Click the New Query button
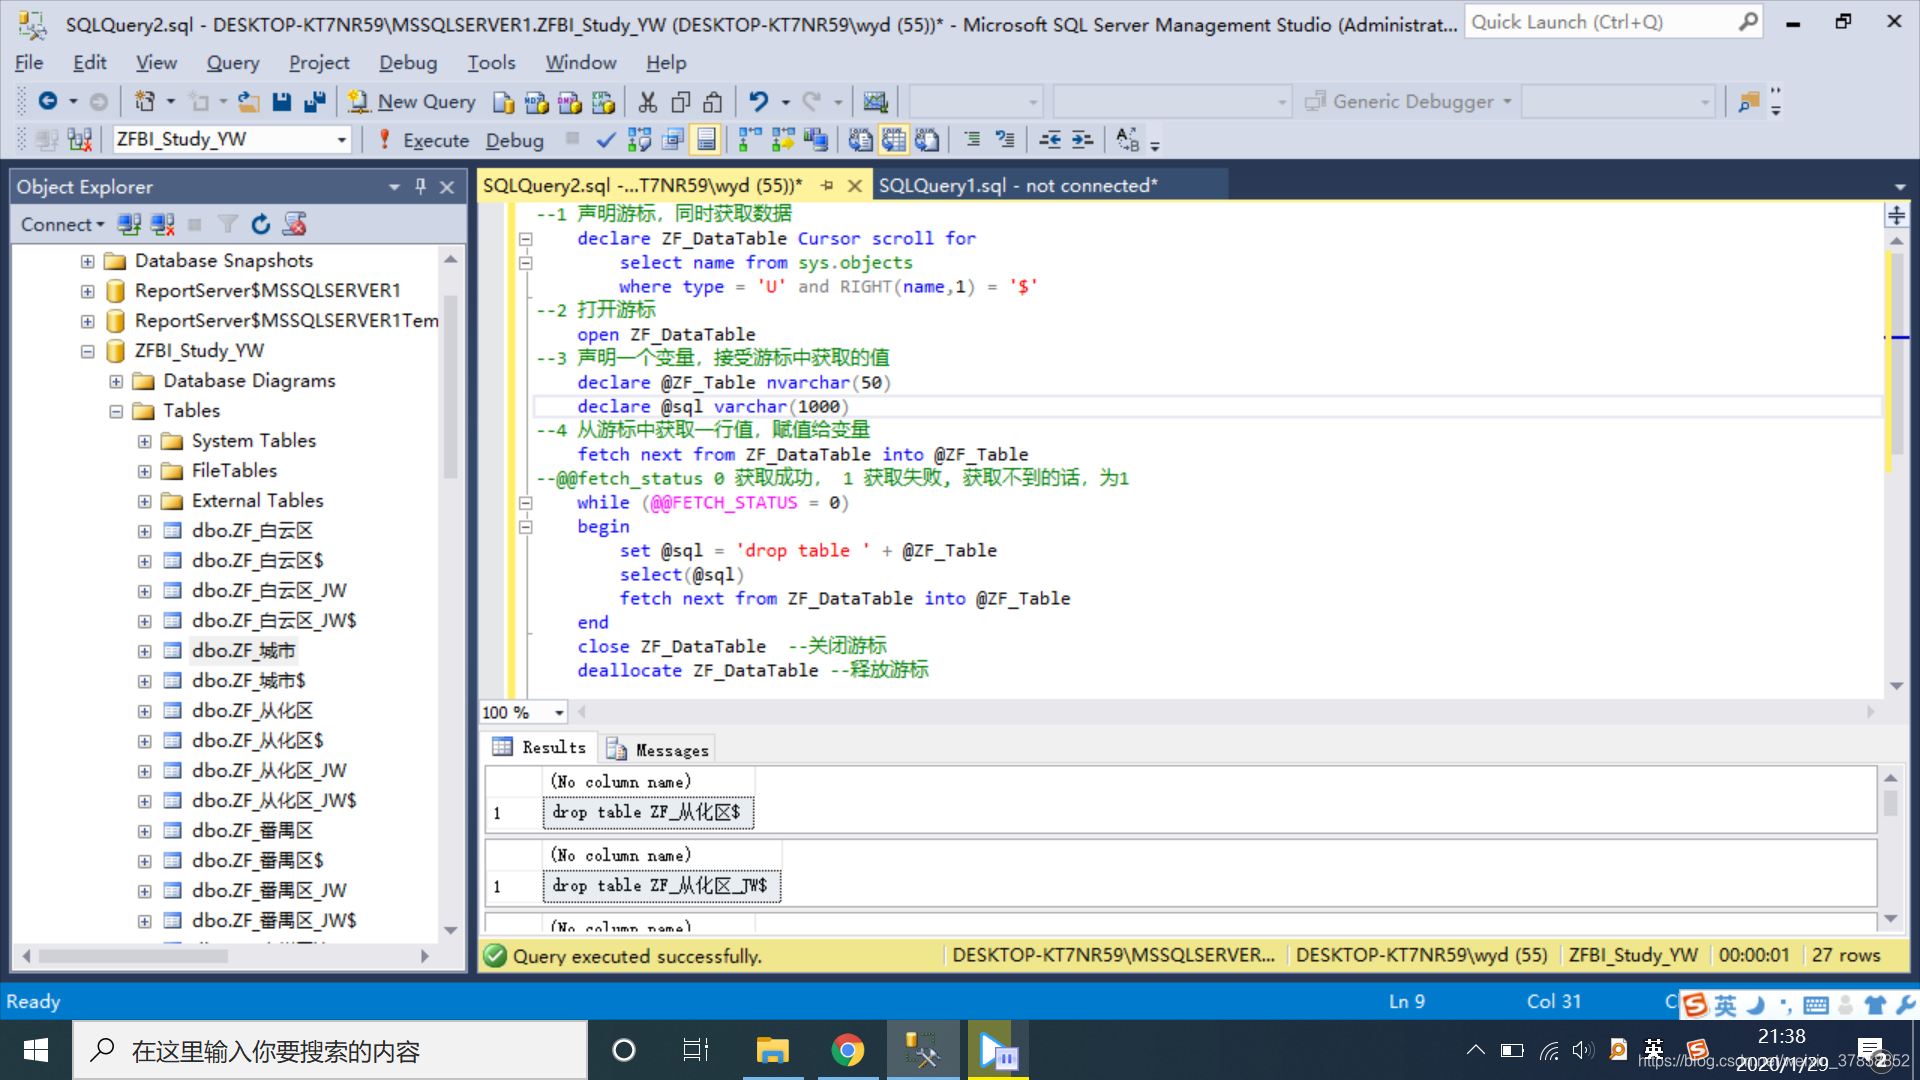This screenshot has width=1920, height=1080. (x=413, y=101)
